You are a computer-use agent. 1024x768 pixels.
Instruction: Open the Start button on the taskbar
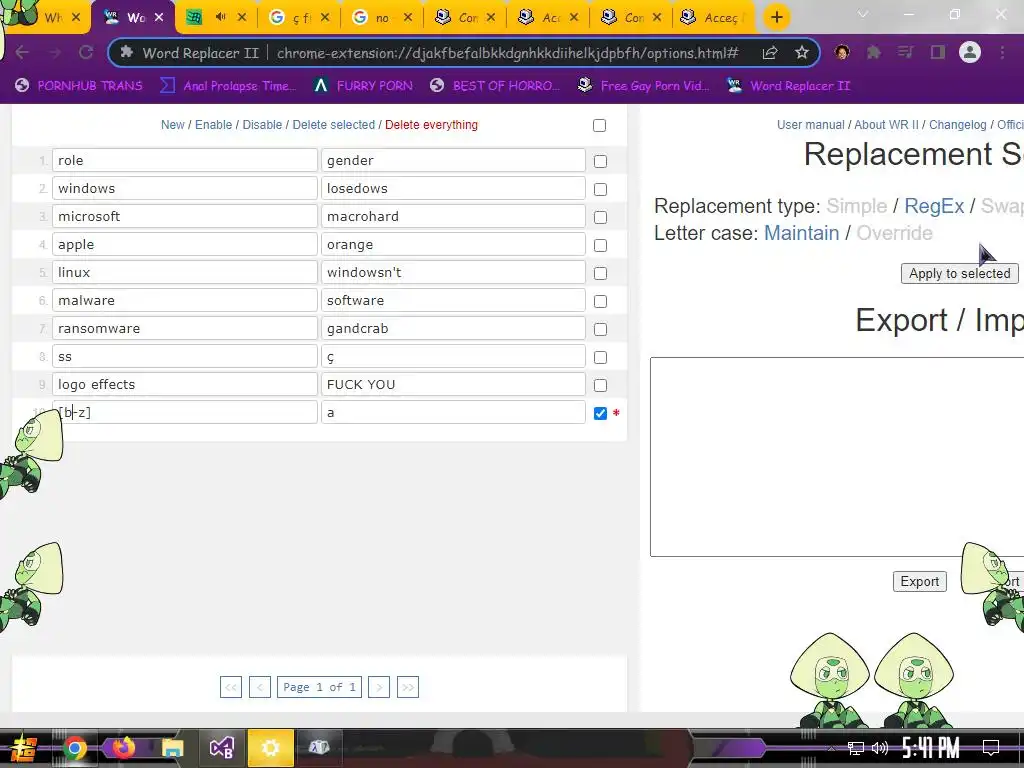(23, 749)
